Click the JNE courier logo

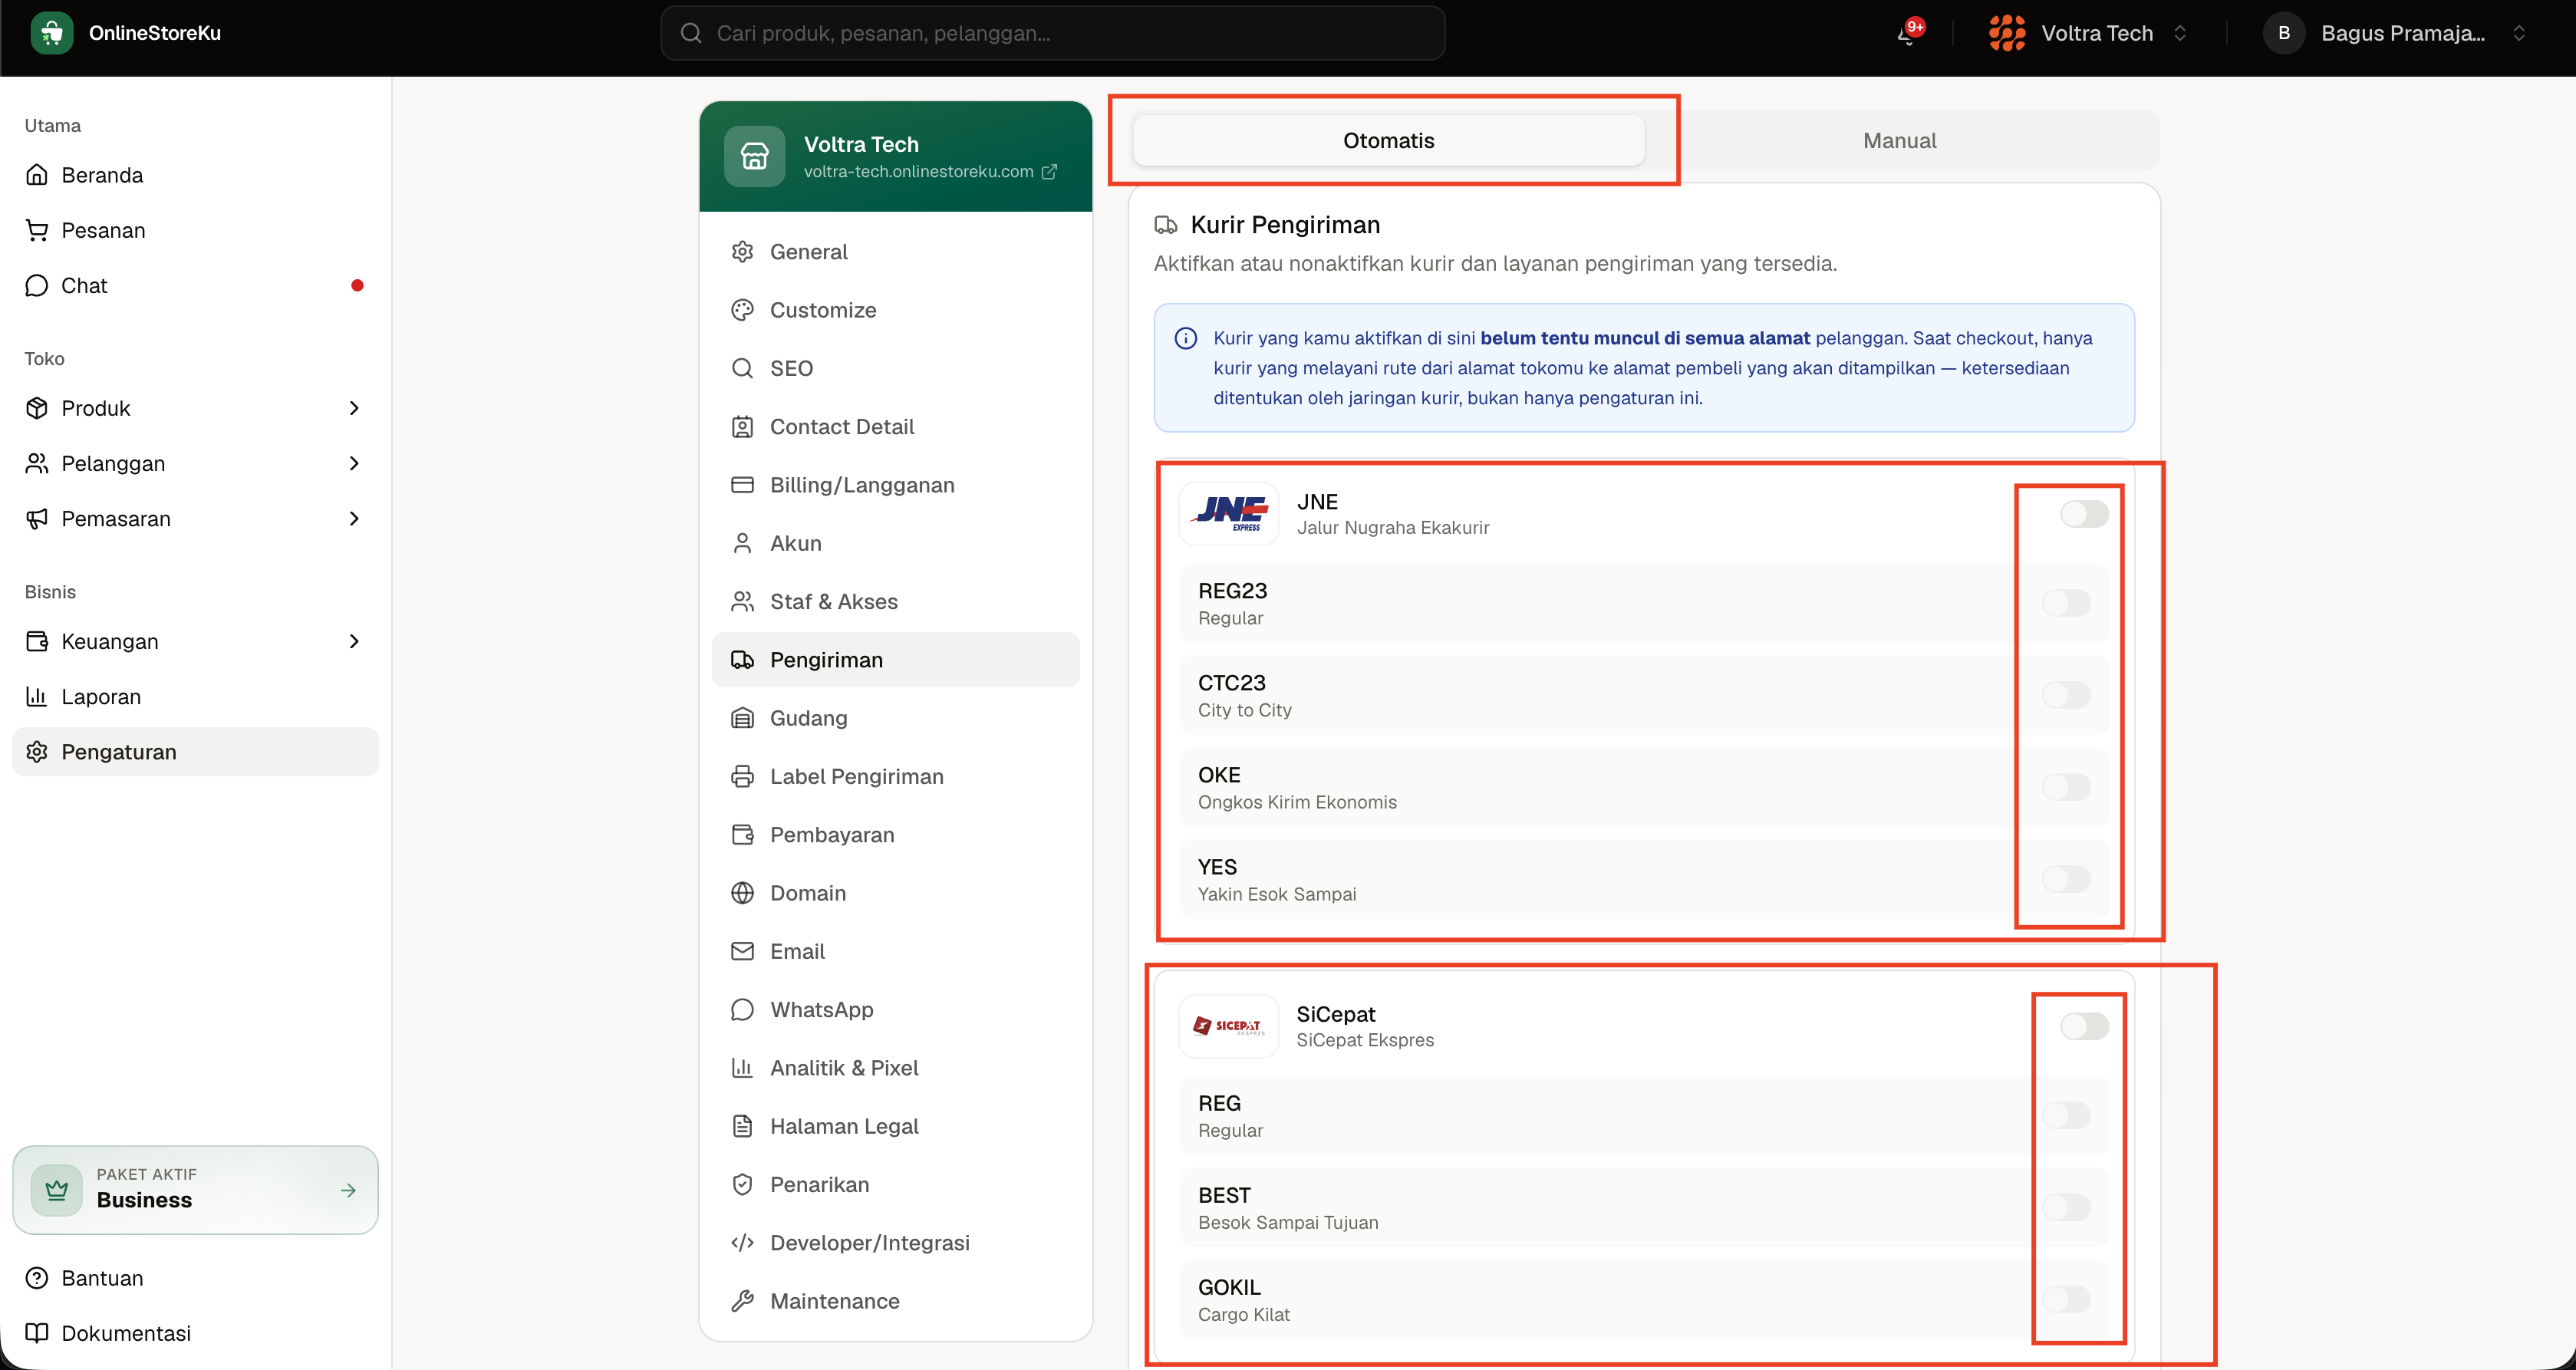1229,514
